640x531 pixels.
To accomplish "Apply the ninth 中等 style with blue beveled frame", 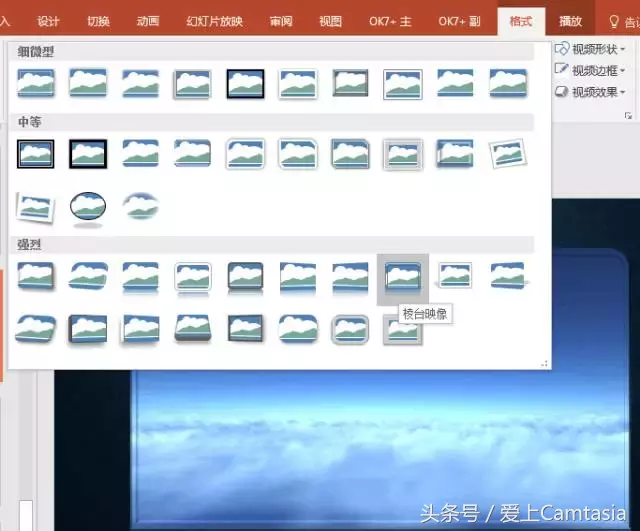I will pos(455,153).
